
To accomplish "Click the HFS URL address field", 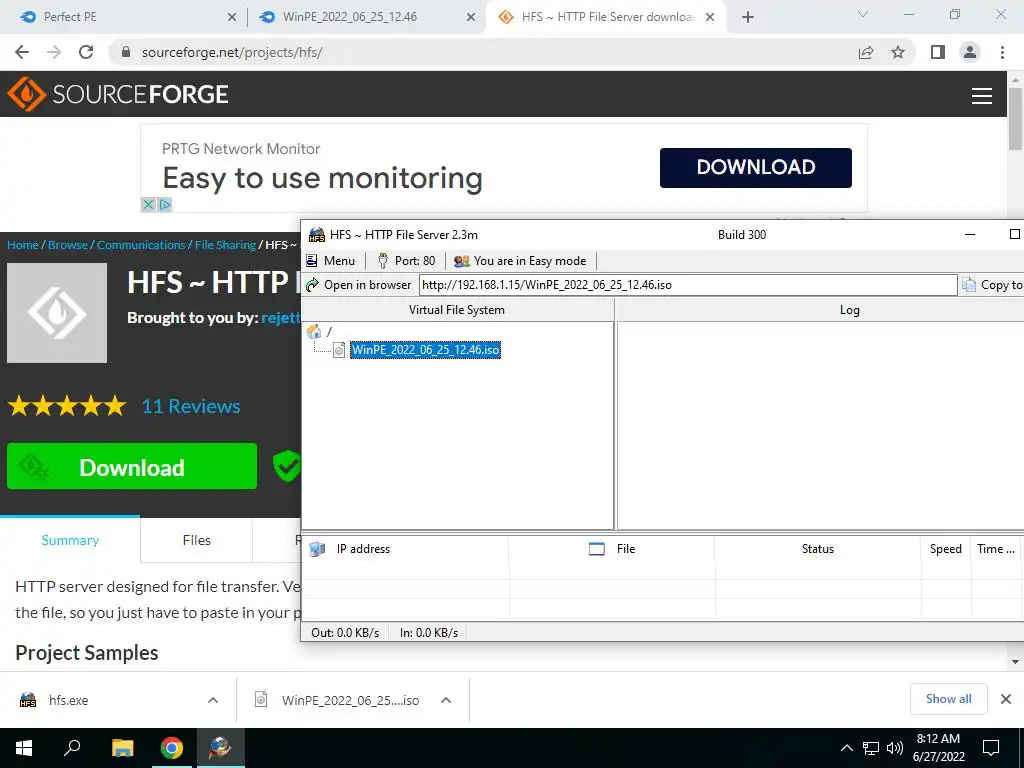I will pos(688,285).
